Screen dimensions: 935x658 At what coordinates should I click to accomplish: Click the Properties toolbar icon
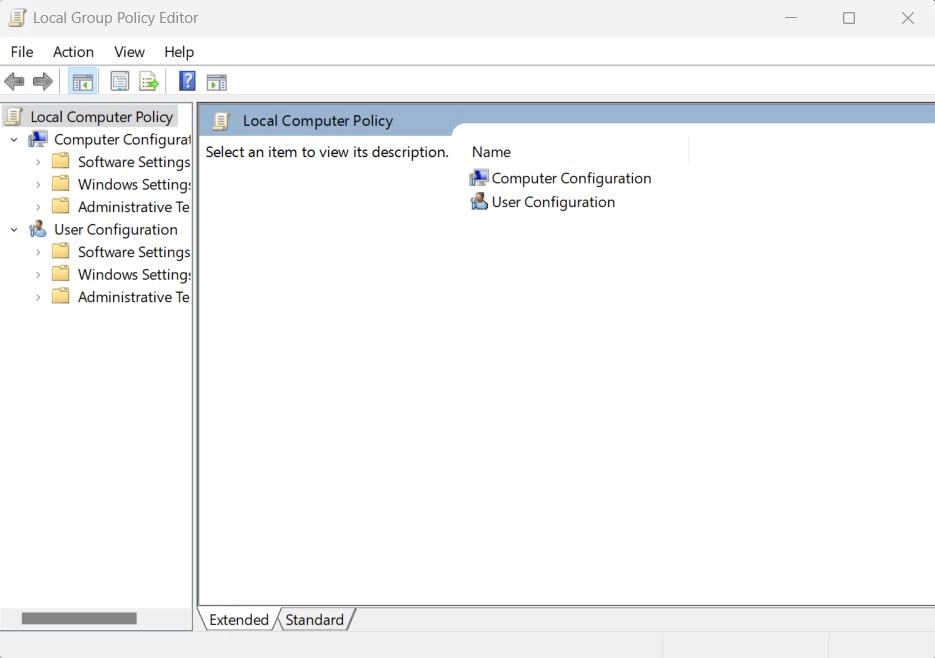tap(120, 81)
